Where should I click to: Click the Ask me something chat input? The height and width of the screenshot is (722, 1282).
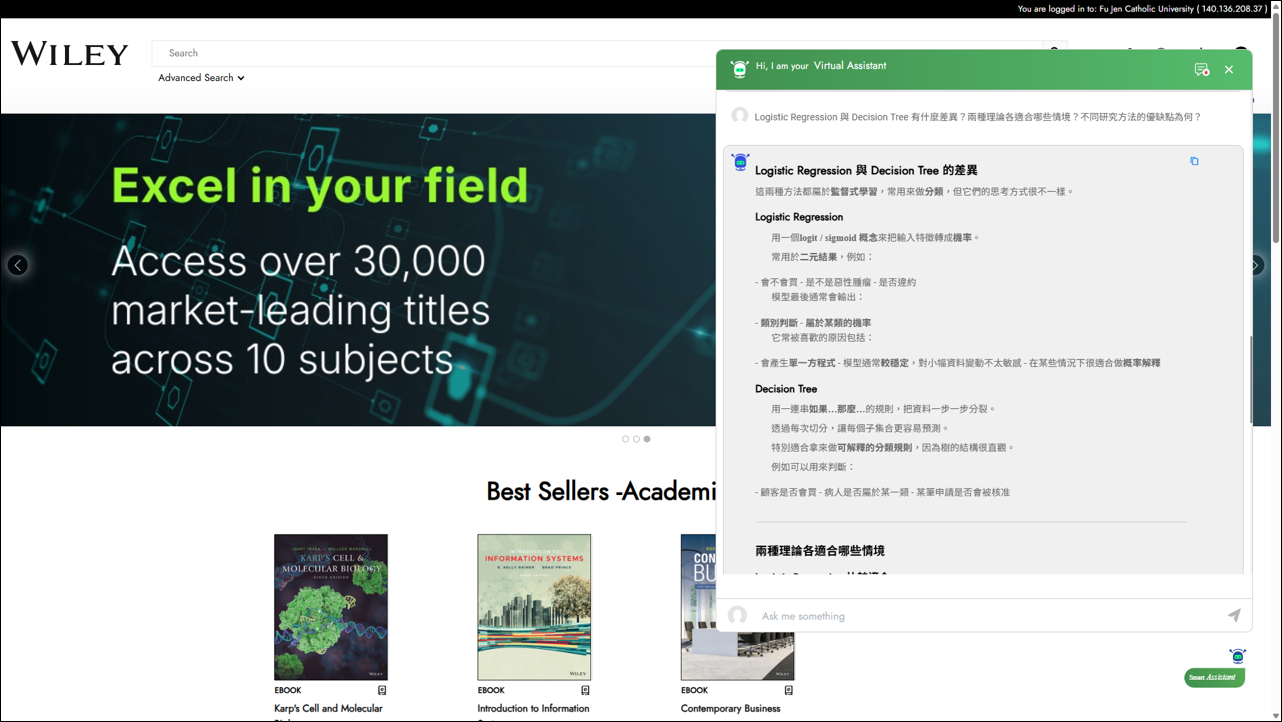pos(990,616)
